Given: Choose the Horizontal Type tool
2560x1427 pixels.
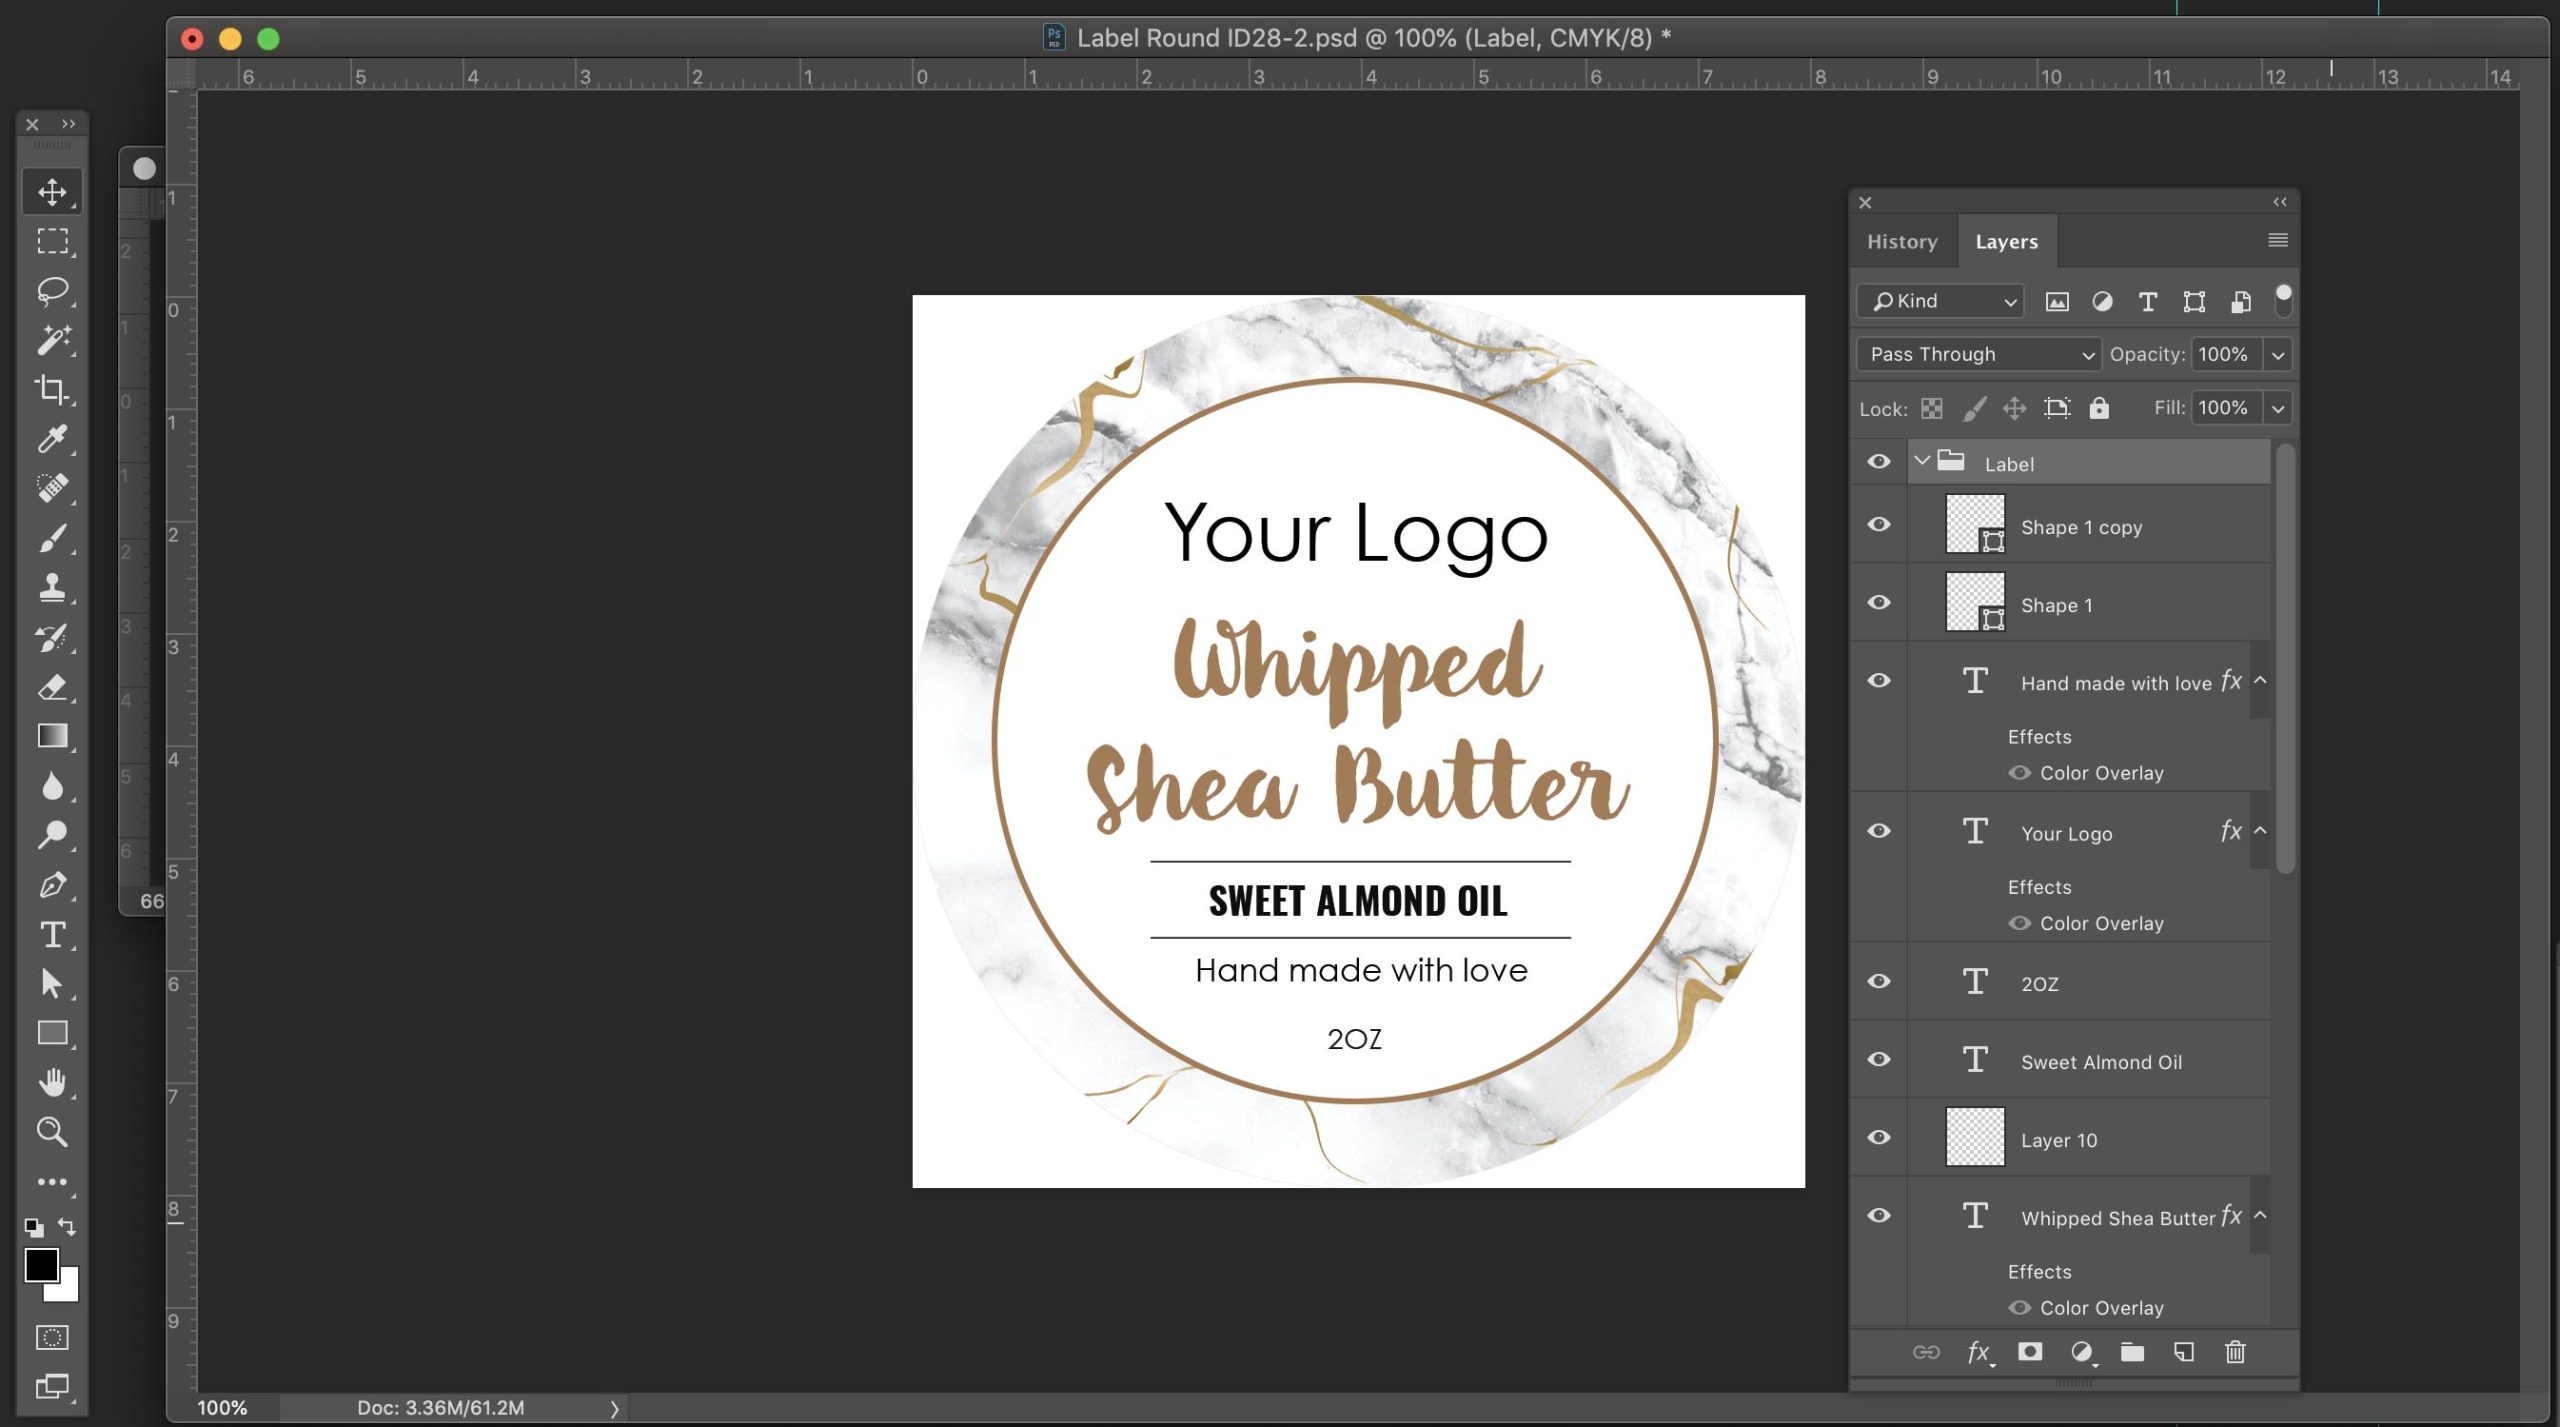Looking at the screenshot, I should pos(52,934).
